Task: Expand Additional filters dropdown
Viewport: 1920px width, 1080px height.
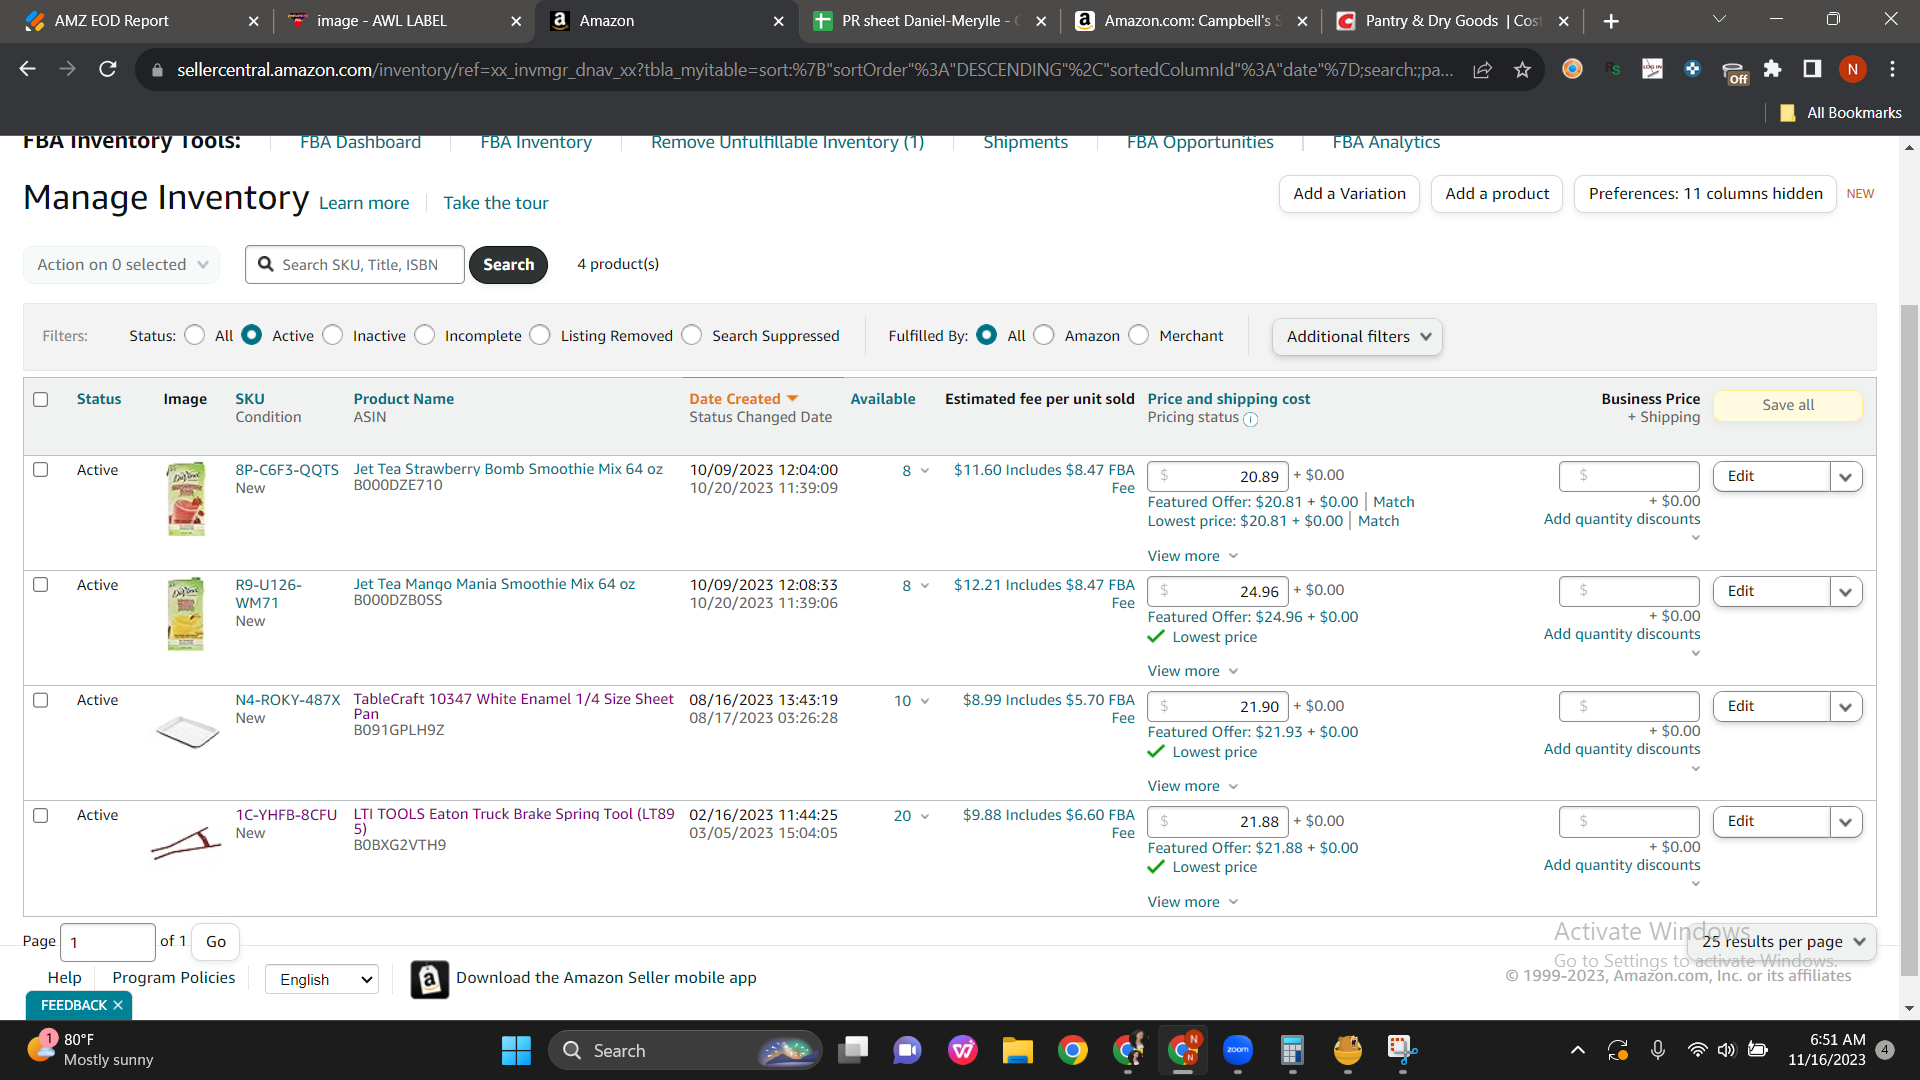Action: [x=1357, y=337]
